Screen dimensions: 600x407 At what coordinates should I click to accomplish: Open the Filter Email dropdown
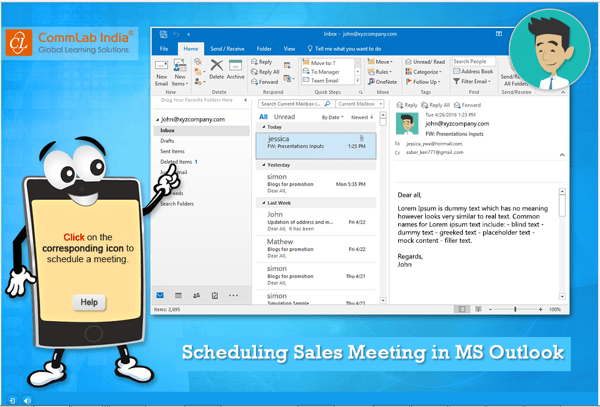coord(472,81)
